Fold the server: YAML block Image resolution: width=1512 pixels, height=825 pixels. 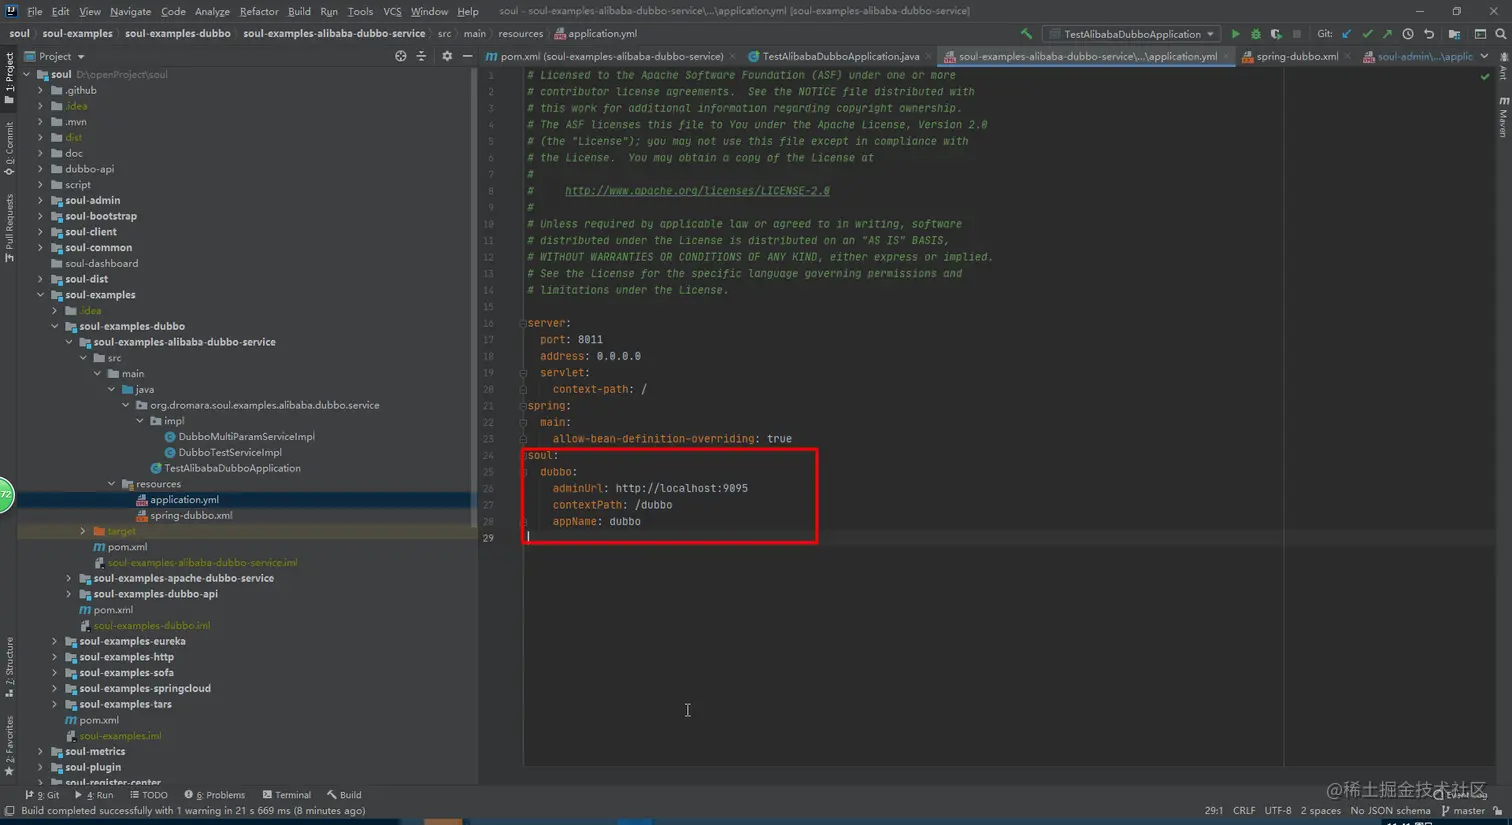click(x=522, y=323)
